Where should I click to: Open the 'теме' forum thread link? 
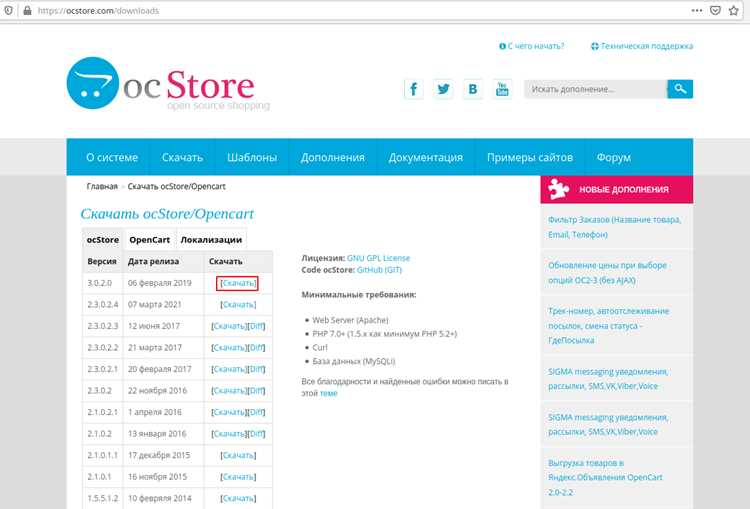point(329,393)
